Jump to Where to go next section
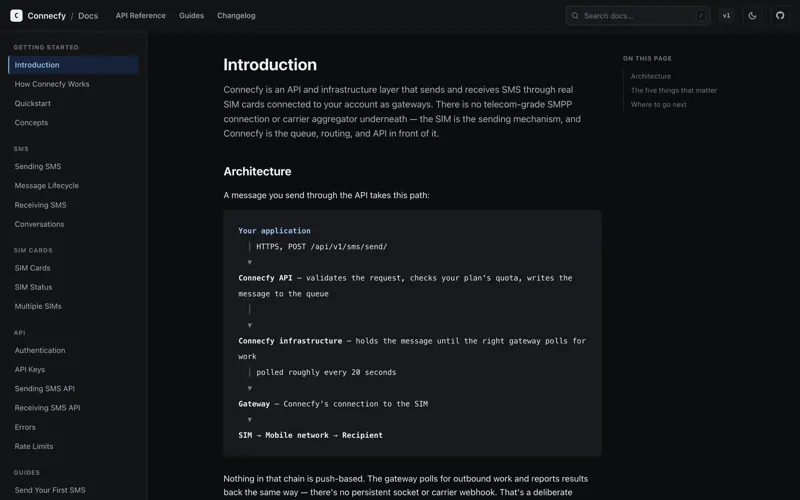 (658, 105)
